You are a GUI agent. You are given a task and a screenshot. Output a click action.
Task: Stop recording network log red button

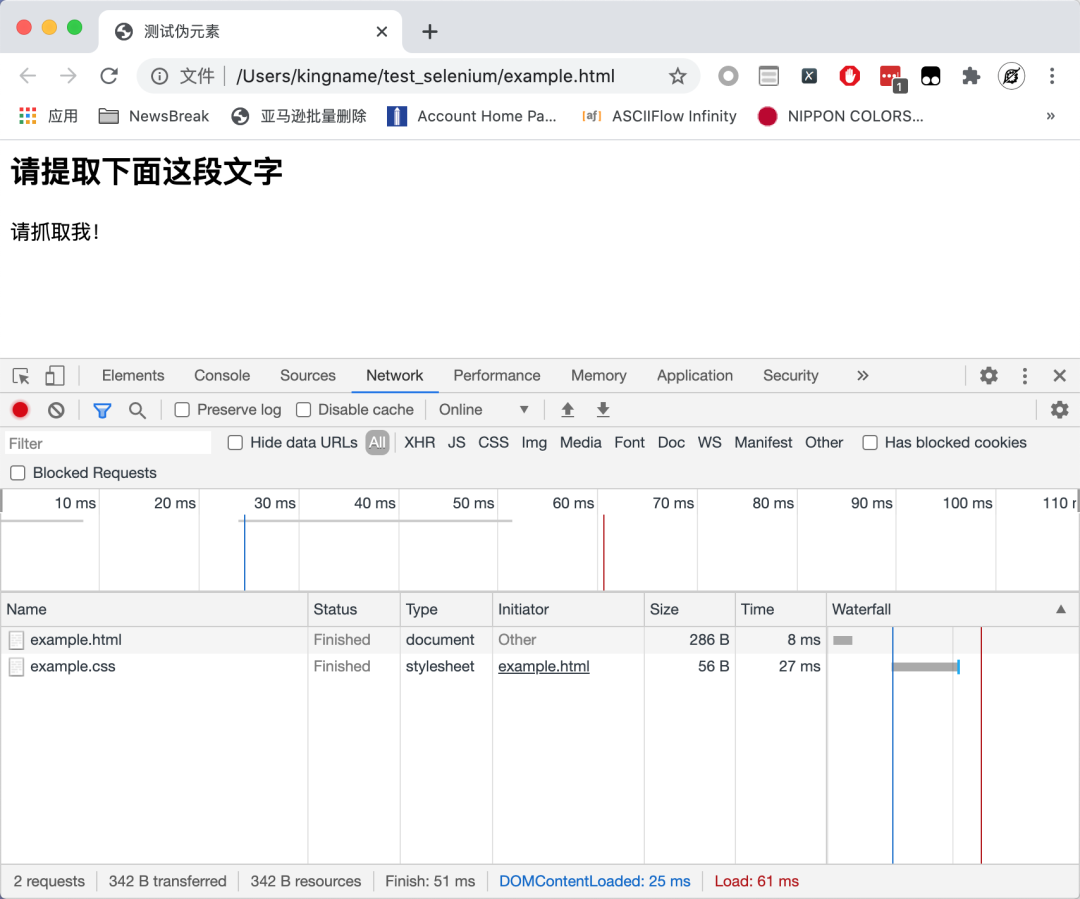(x=20, y=410)
